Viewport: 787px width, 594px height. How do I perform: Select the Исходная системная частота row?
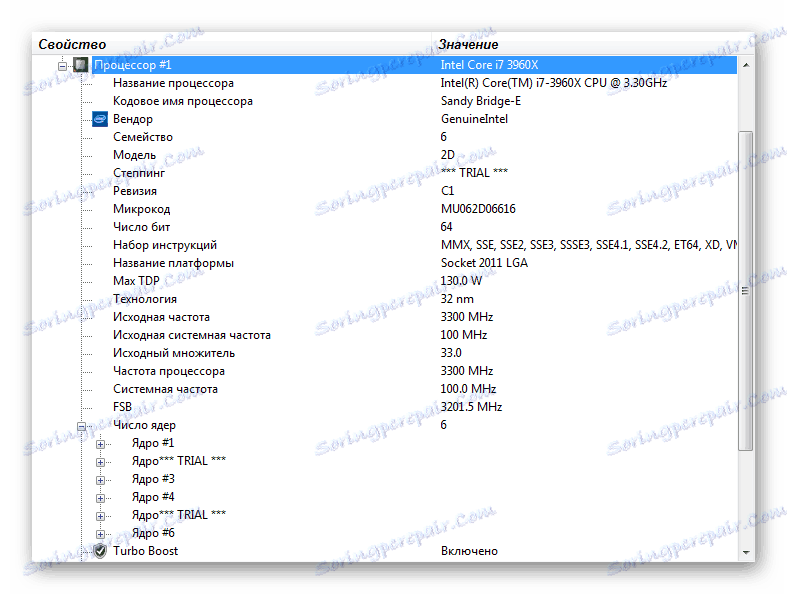pos(414,335)
